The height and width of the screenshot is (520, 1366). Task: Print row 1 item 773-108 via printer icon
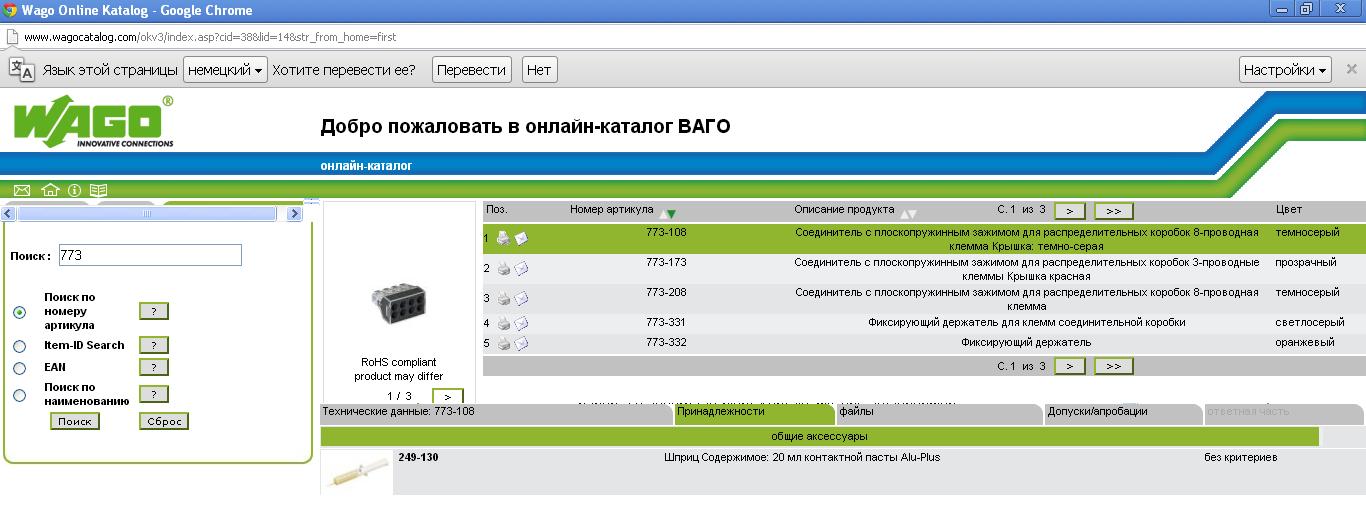coord(503,238)
